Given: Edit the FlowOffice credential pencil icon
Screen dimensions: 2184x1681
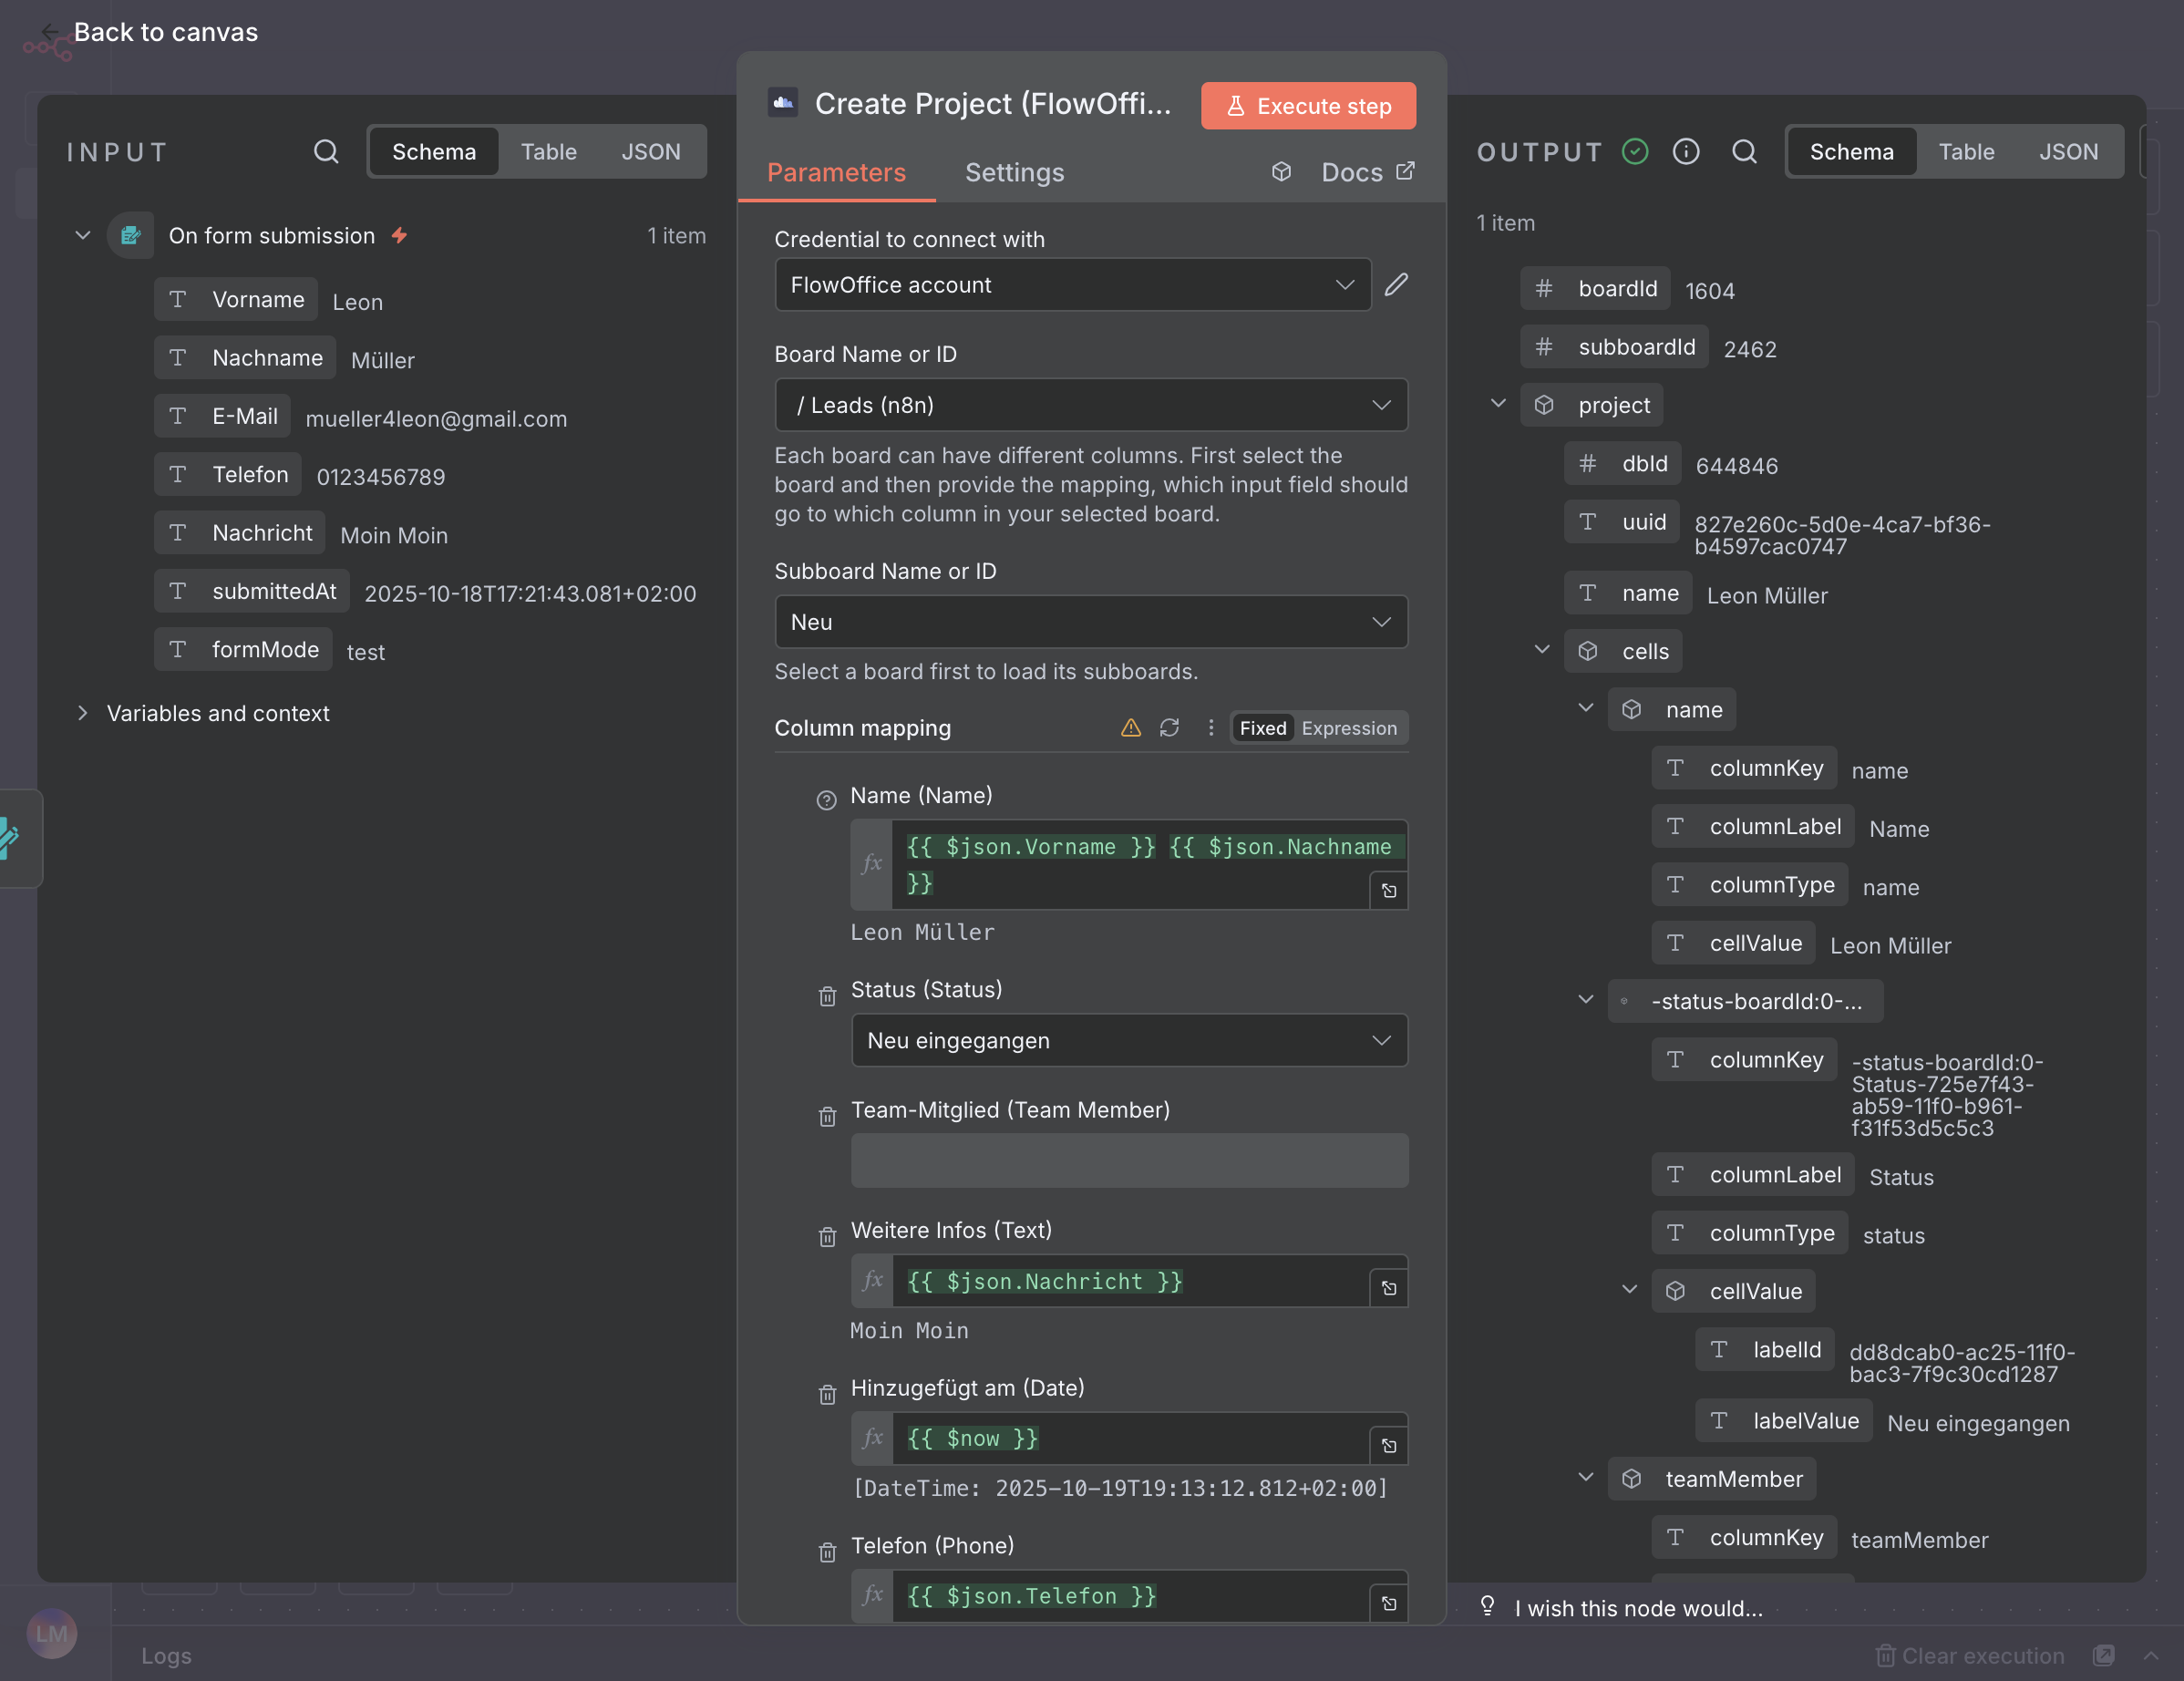Looking at the screenshot, I should (1396, 285).
